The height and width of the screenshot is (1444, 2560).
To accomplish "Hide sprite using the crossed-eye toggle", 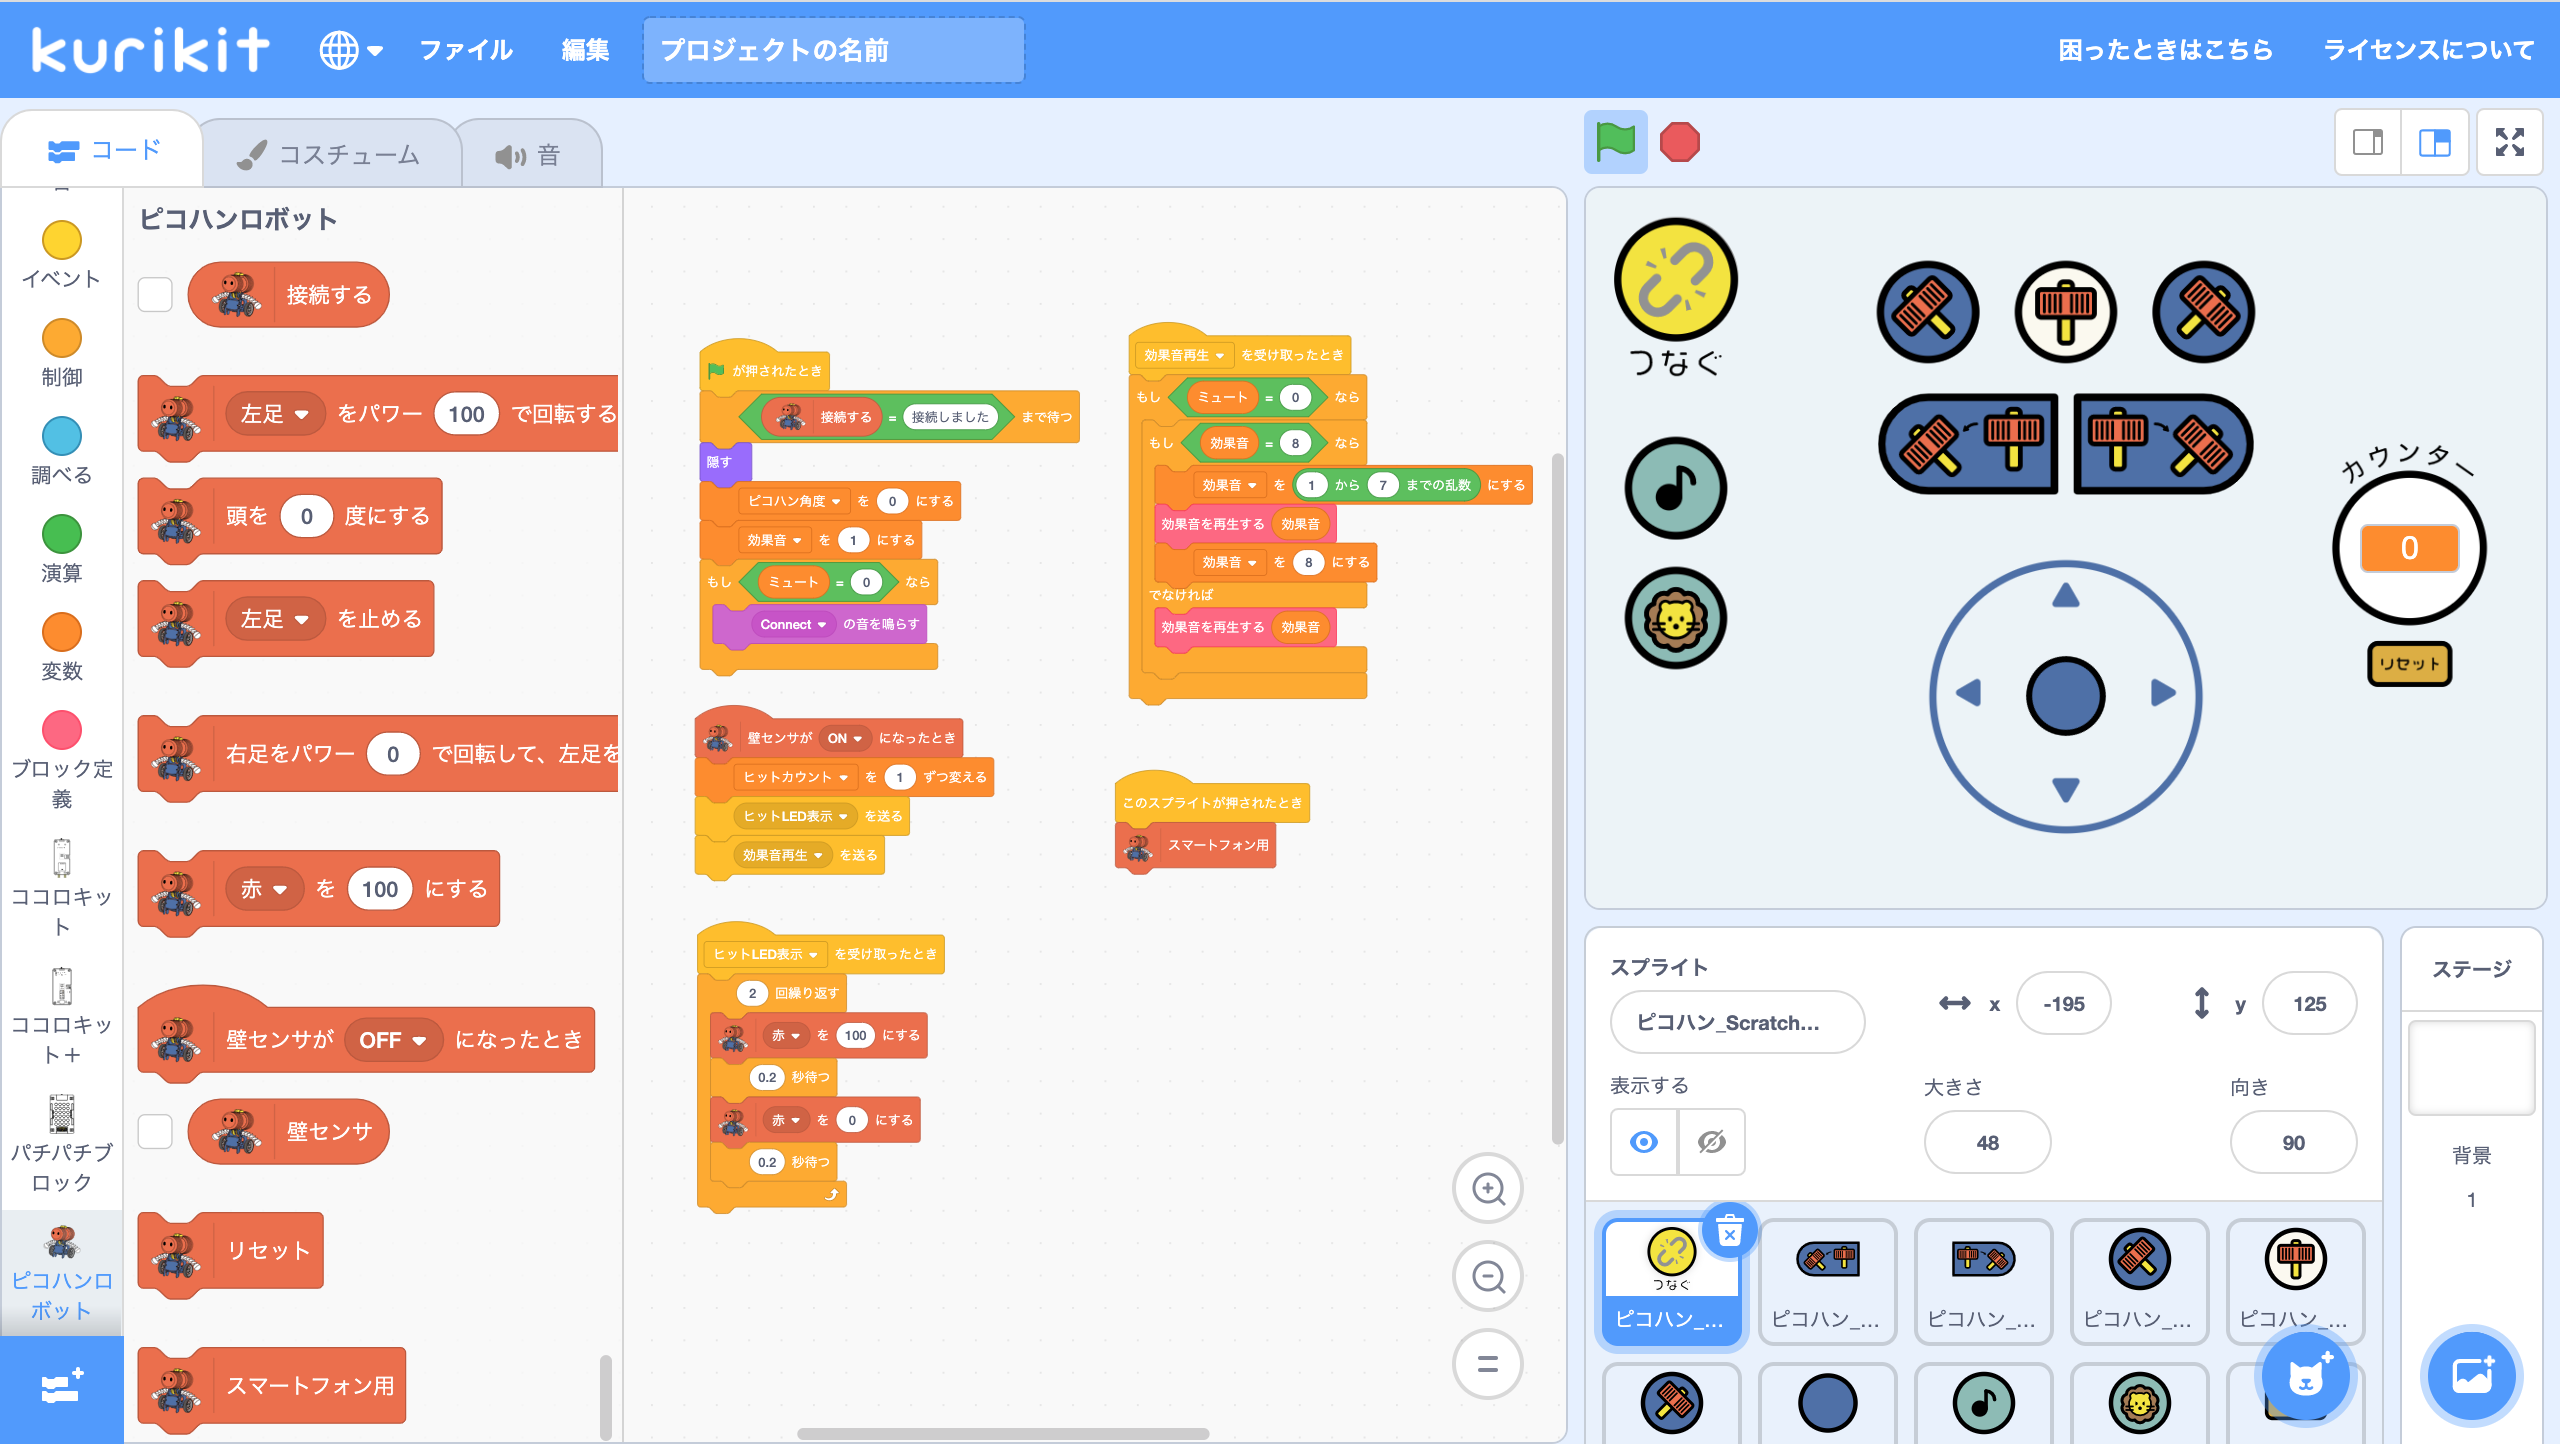I will click(1711, 1142).
